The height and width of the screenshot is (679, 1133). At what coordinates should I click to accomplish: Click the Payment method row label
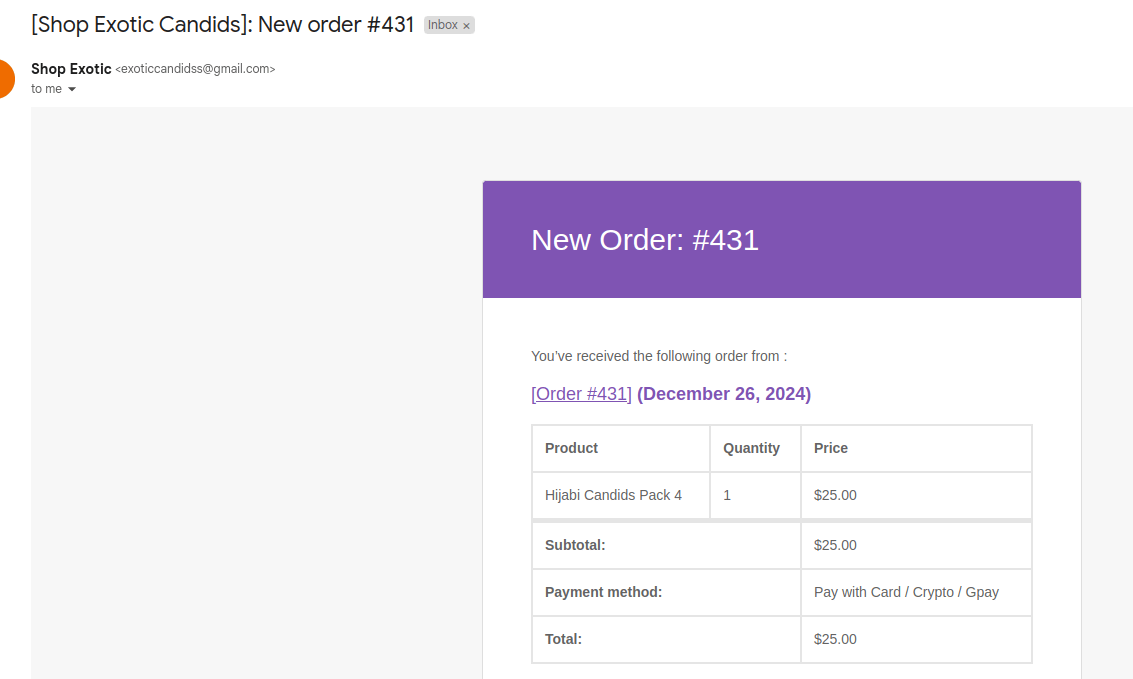click(x=603, y=592)
